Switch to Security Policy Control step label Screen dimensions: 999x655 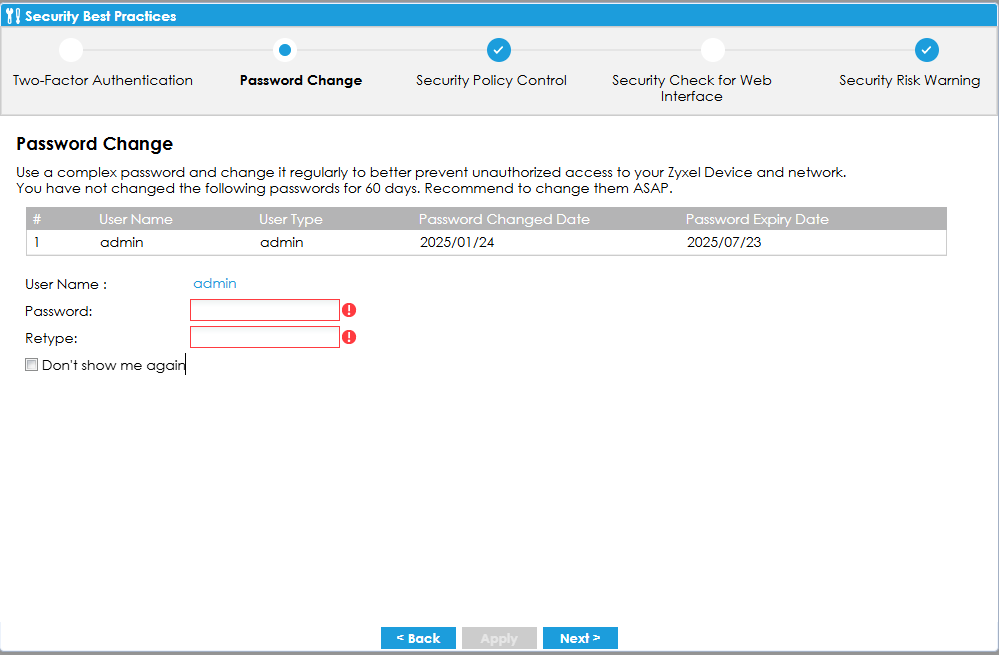tap(491, 81)
